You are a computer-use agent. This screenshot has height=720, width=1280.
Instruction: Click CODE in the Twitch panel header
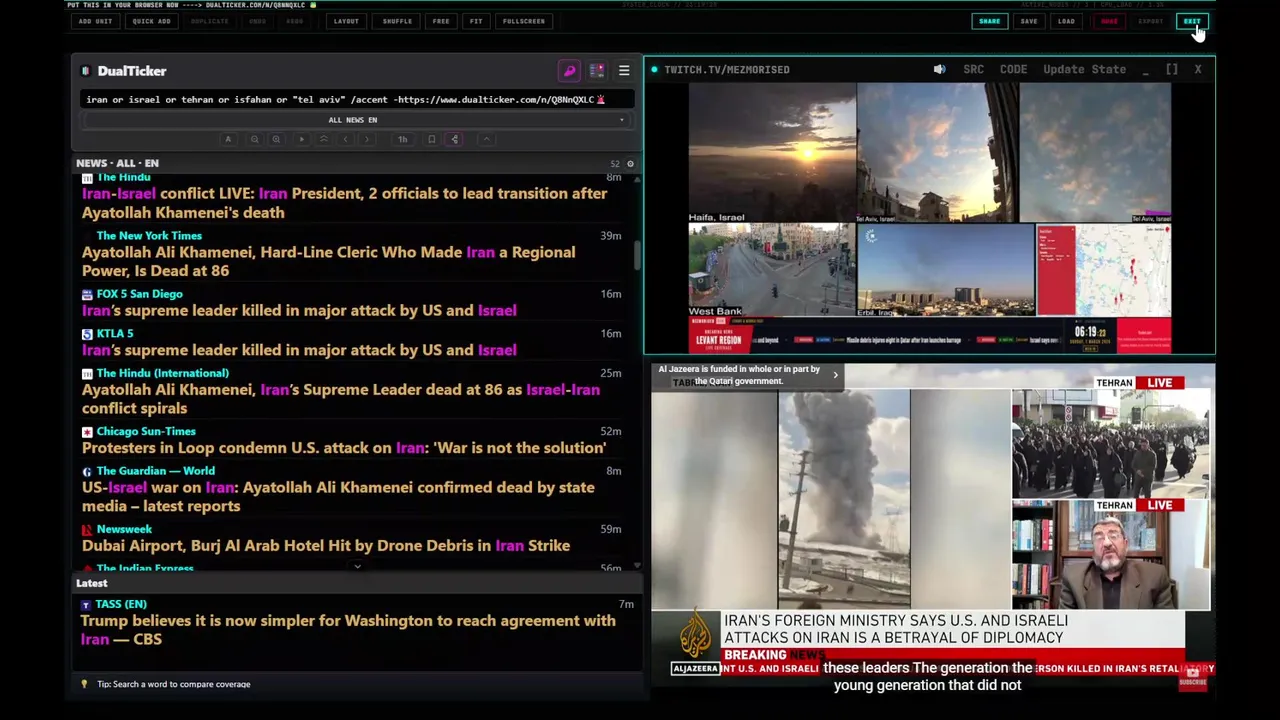(x=1013, y=69)
